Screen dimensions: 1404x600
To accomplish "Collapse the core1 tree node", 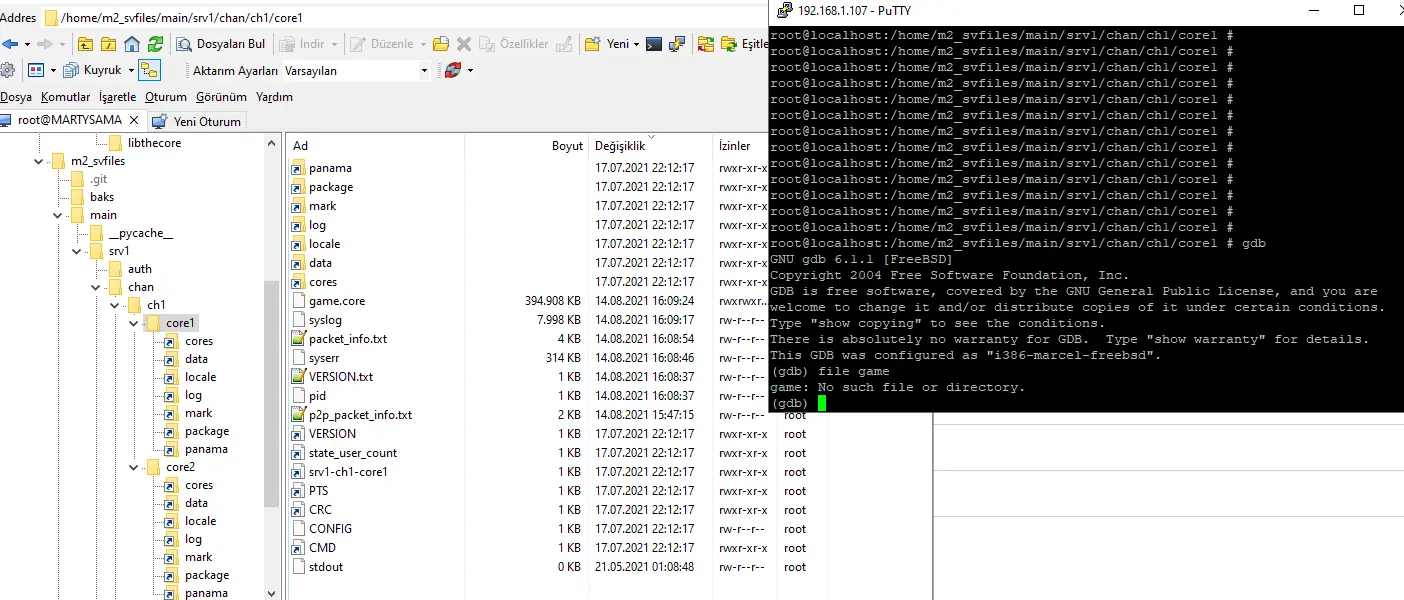I will 134,323.
